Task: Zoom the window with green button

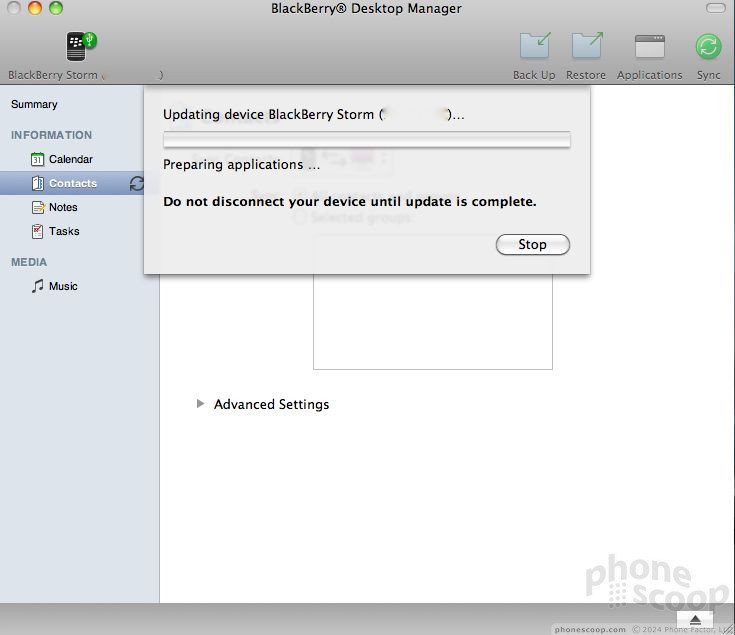Action: [56, 8]
